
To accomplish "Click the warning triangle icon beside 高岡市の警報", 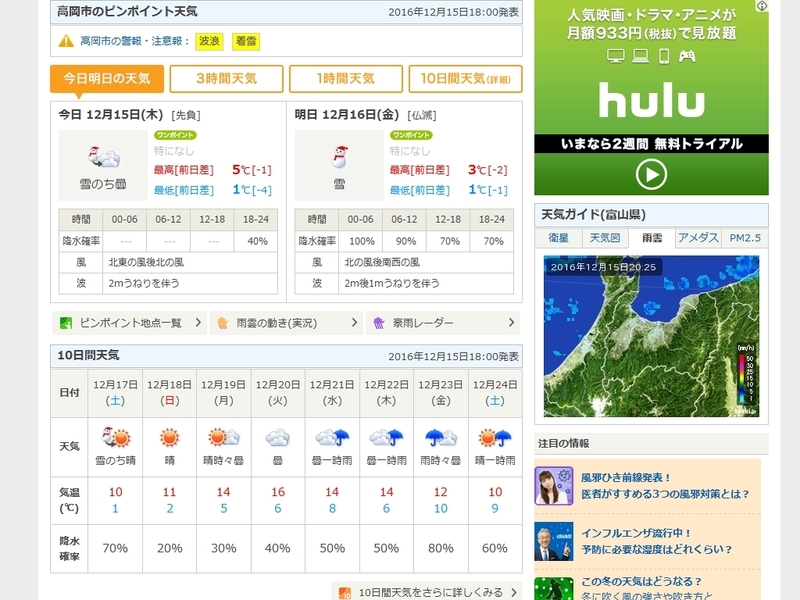I will click(66, 41).
